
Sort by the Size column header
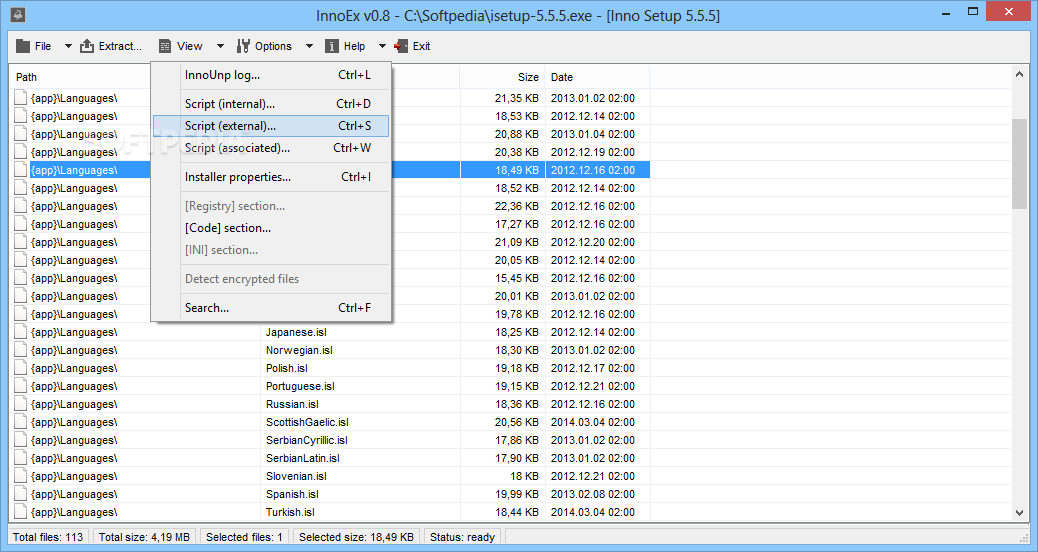click(502, 77)
